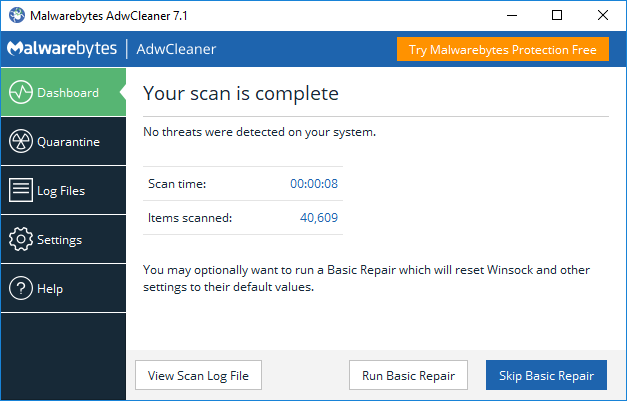Select the items scanned value 40,609
627x401 pixels.
(319, 217)
